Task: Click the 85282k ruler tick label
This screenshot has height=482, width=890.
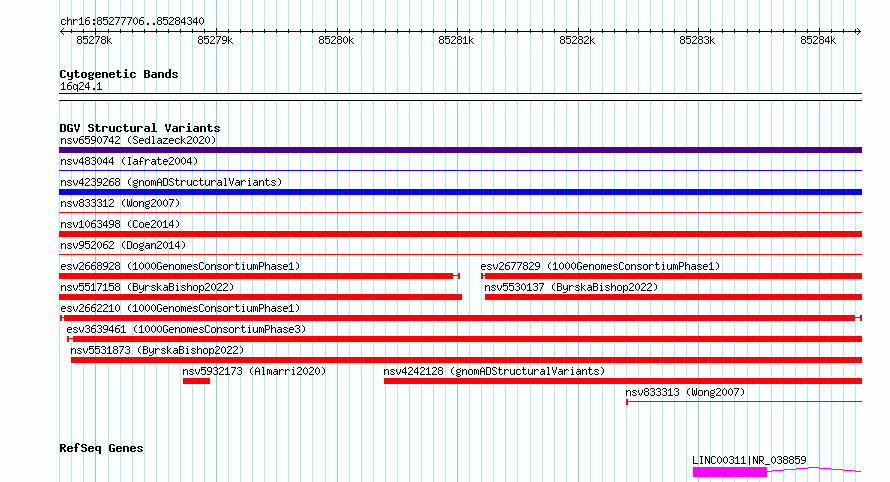Action: click(x=577, y=40)
